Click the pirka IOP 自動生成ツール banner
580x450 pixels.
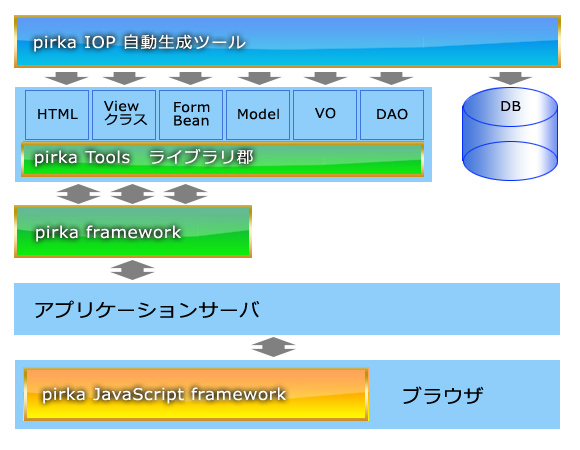tap(287, 41)
